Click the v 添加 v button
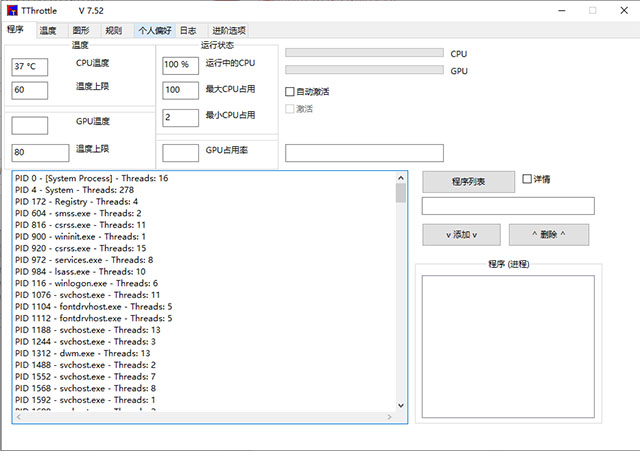The width and height of the screenshot is (640, 451). click(x=462, y=235)
